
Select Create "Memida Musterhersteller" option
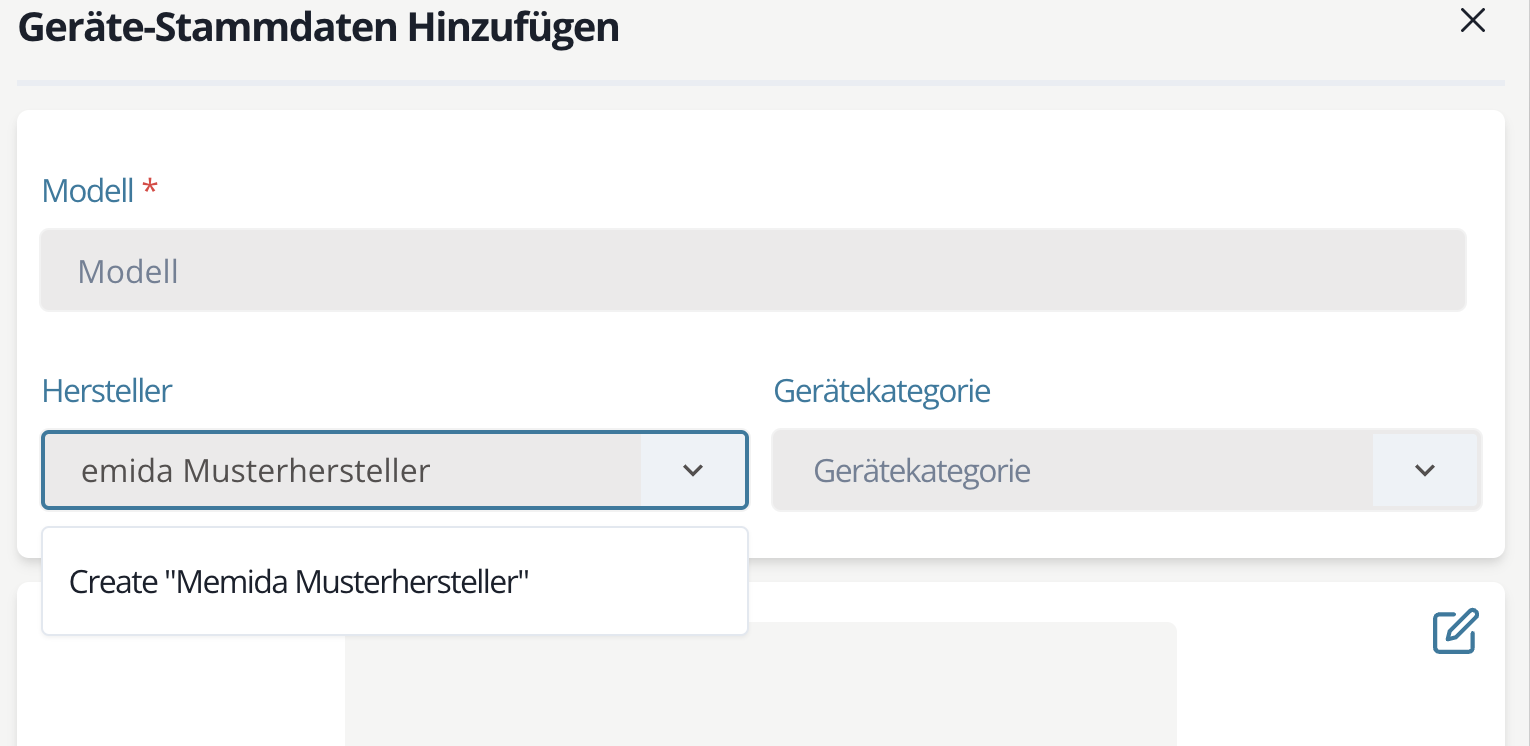(395, 582)
